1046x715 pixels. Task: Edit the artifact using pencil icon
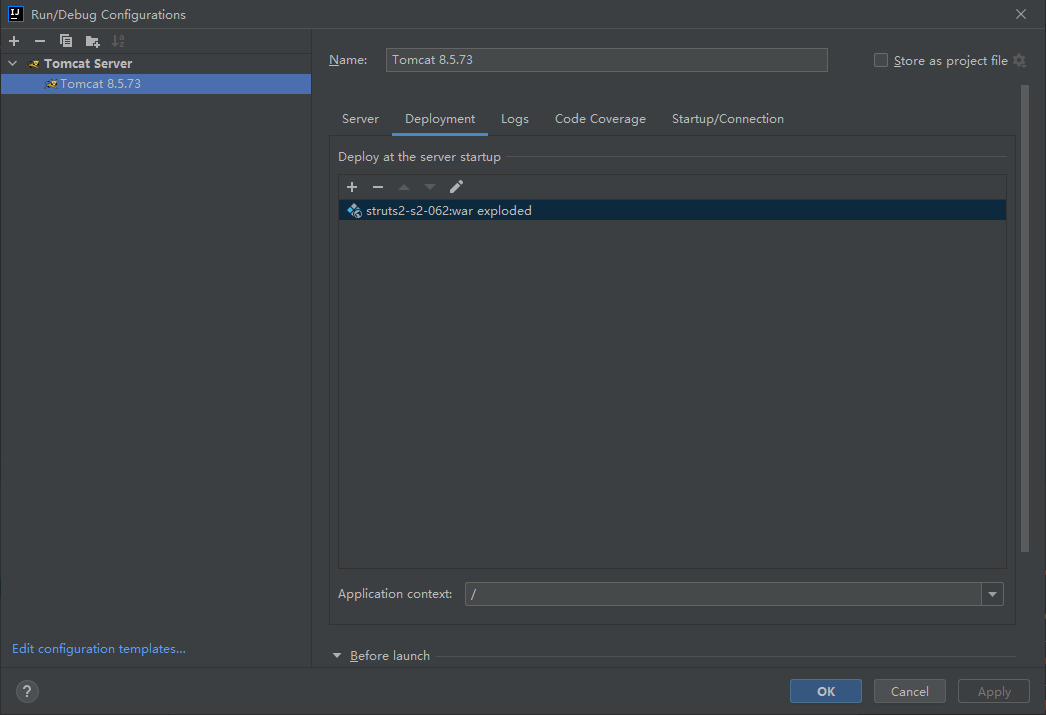(x=456, y=187)
